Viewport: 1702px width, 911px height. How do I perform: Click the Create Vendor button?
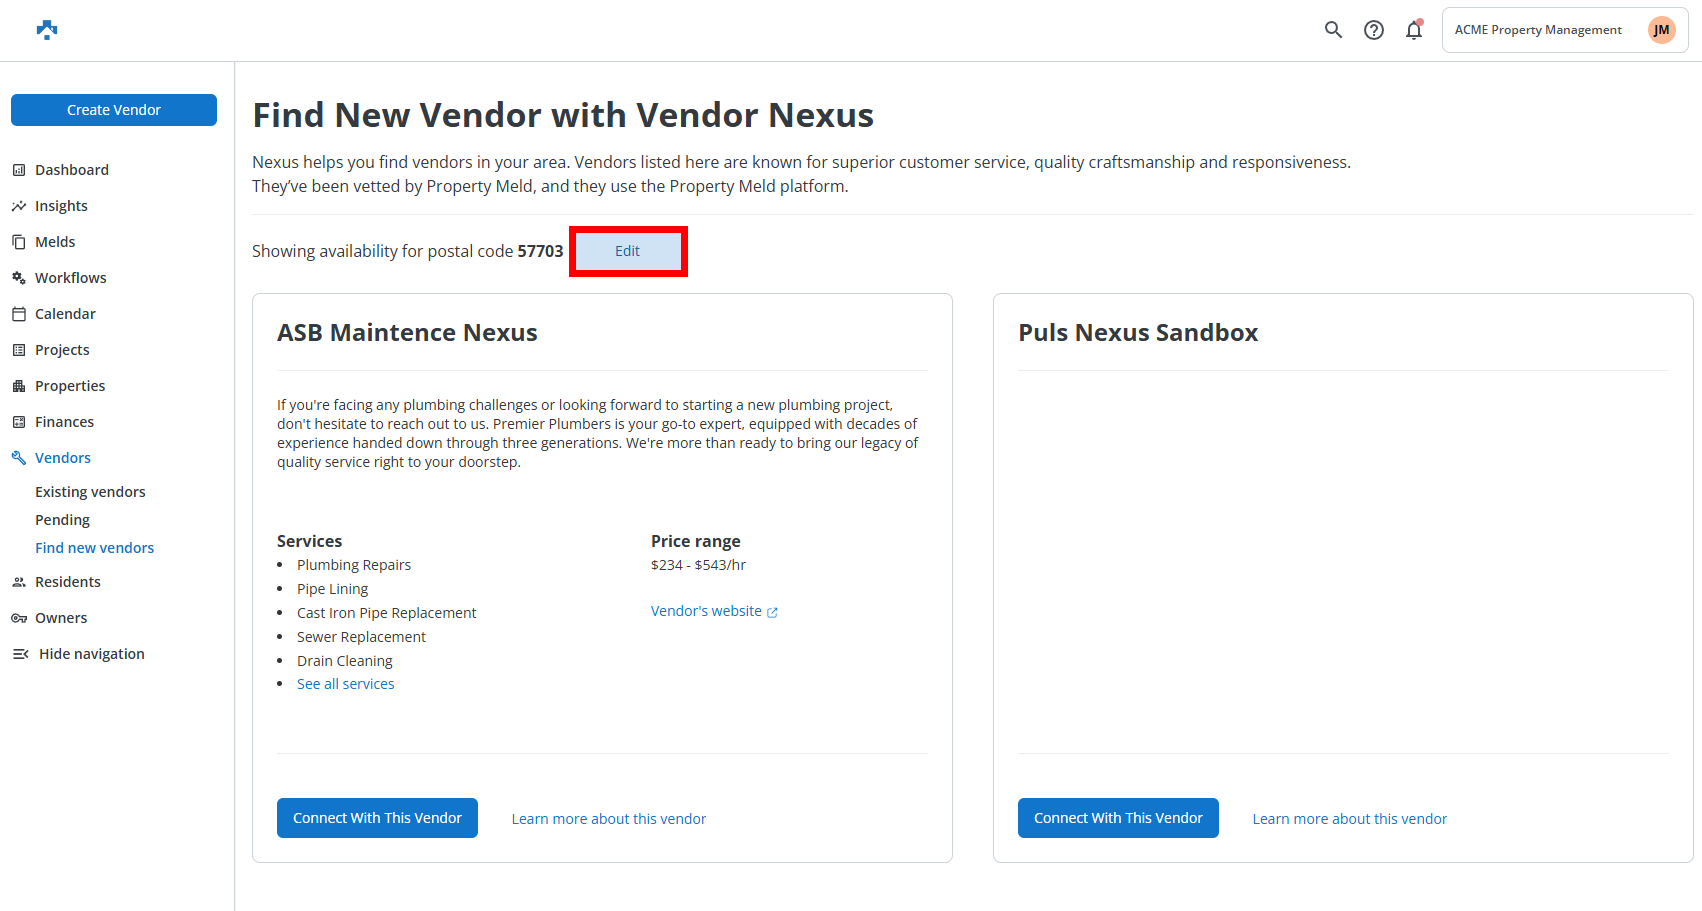click(x=114, y=110)
